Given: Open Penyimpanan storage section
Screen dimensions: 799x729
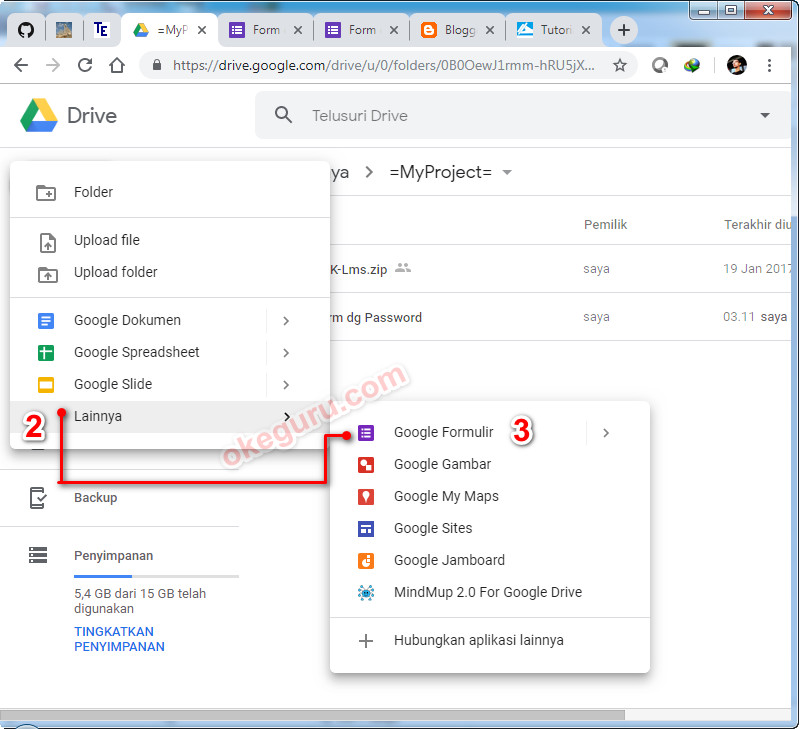Looking at the screenshot, I should coord(113,556).
